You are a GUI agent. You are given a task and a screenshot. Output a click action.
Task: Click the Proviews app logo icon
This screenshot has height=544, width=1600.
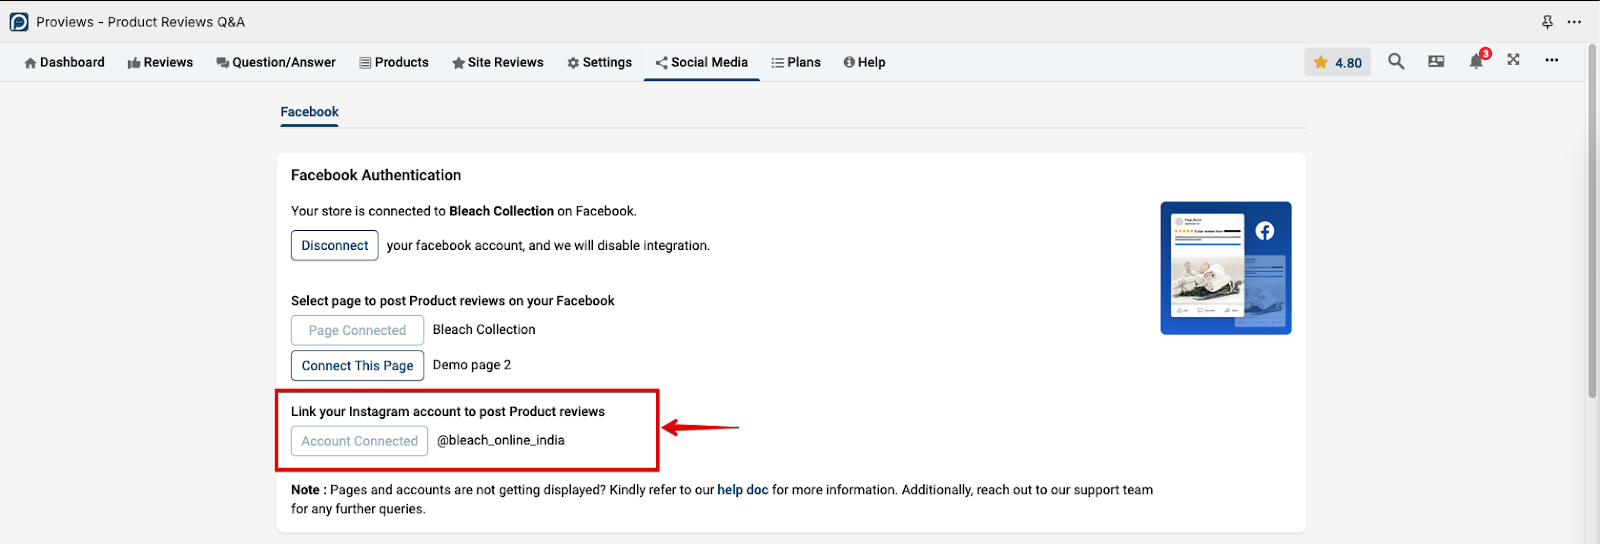tap(19, 22)
